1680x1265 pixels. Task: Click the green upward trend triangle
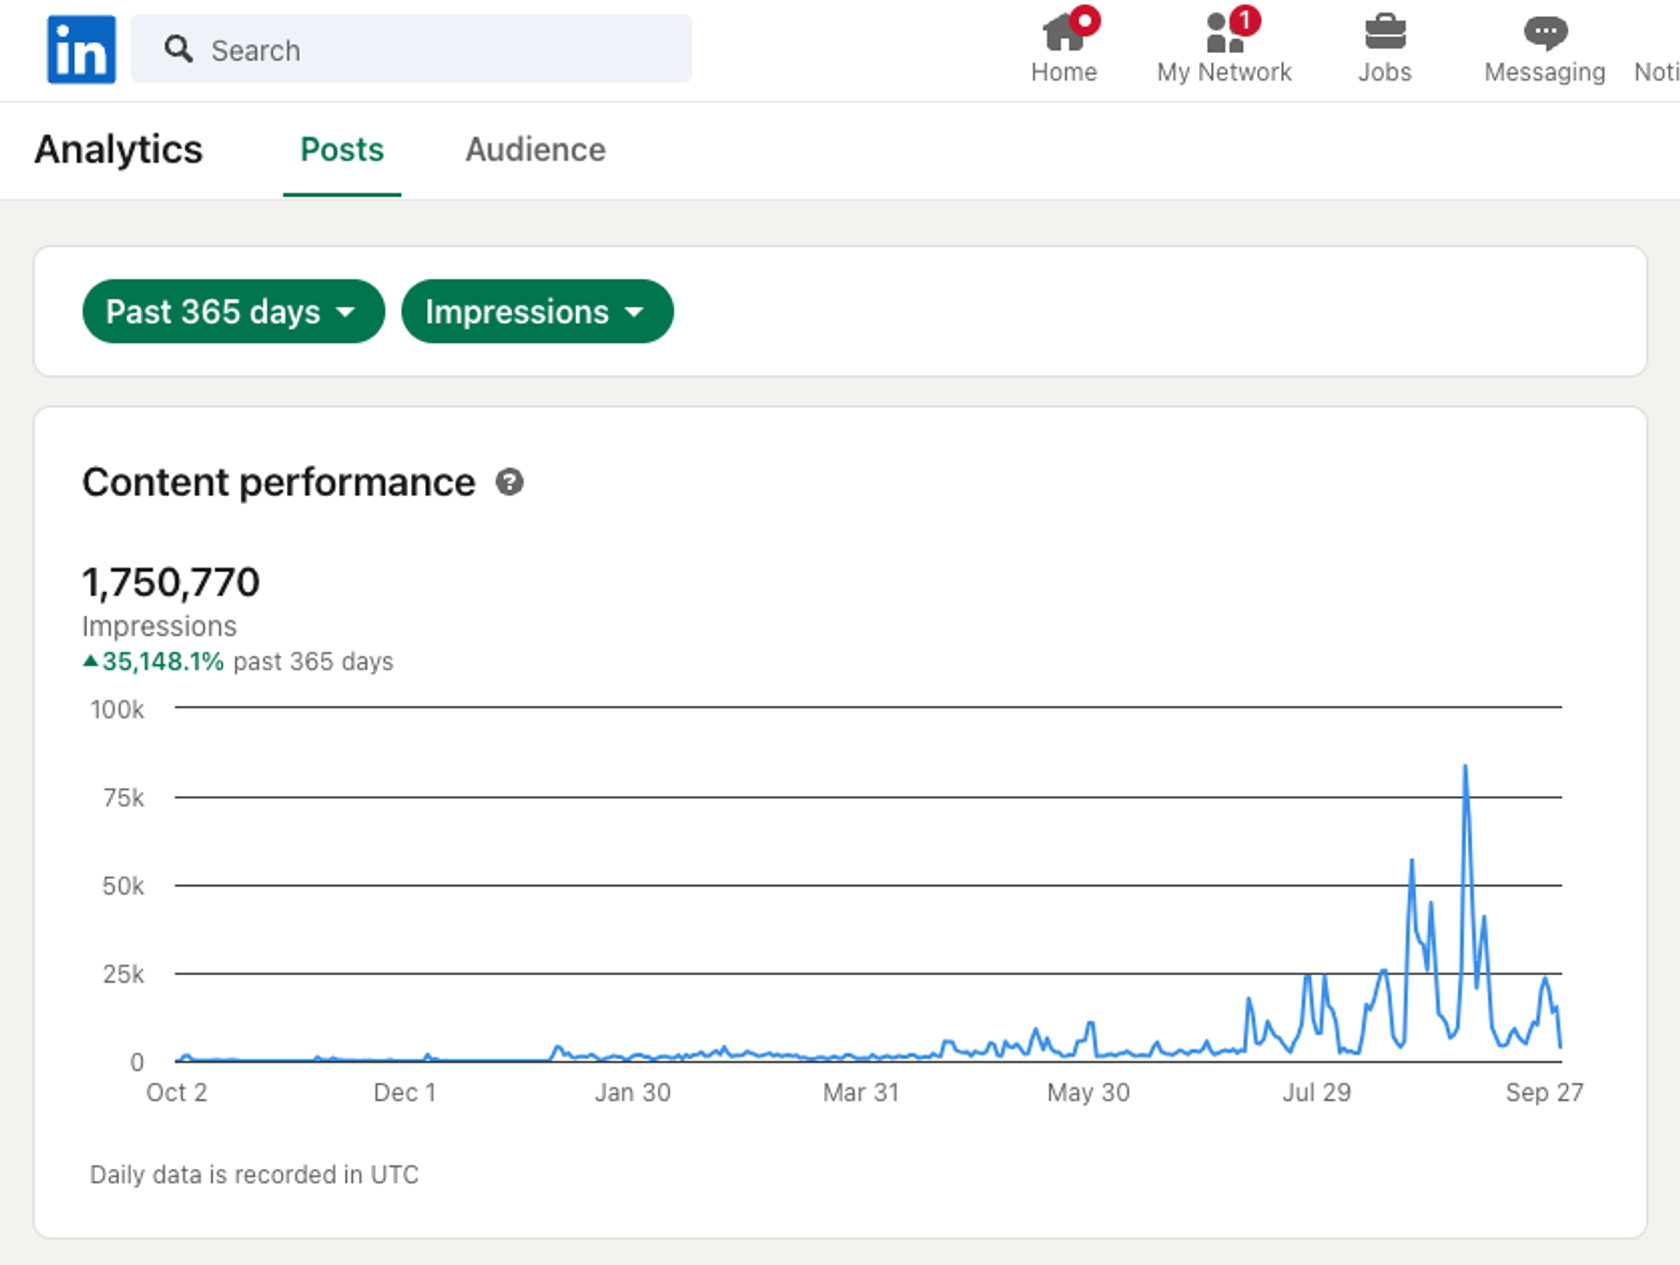91,661
